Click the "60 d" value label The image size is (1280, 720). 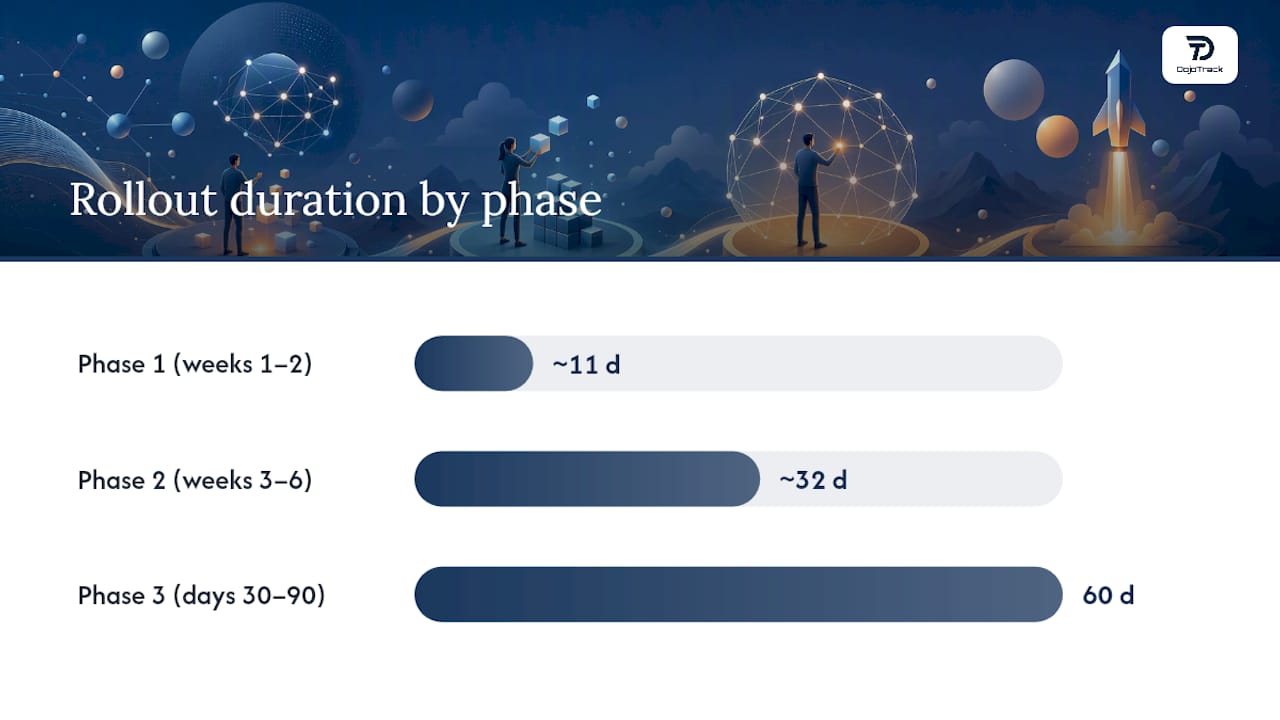[1108, 595]
